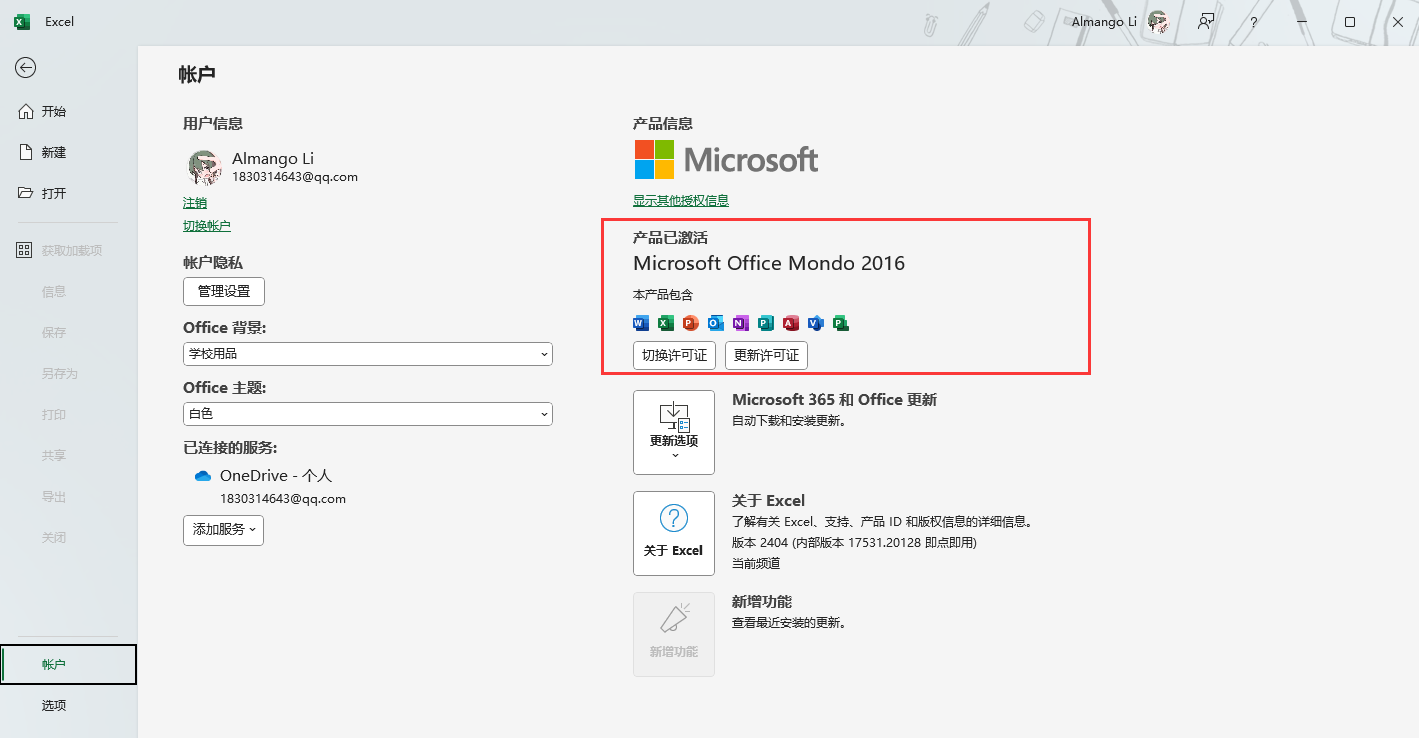Open the feedback icon in the title bar

[x=1206, y=21]
